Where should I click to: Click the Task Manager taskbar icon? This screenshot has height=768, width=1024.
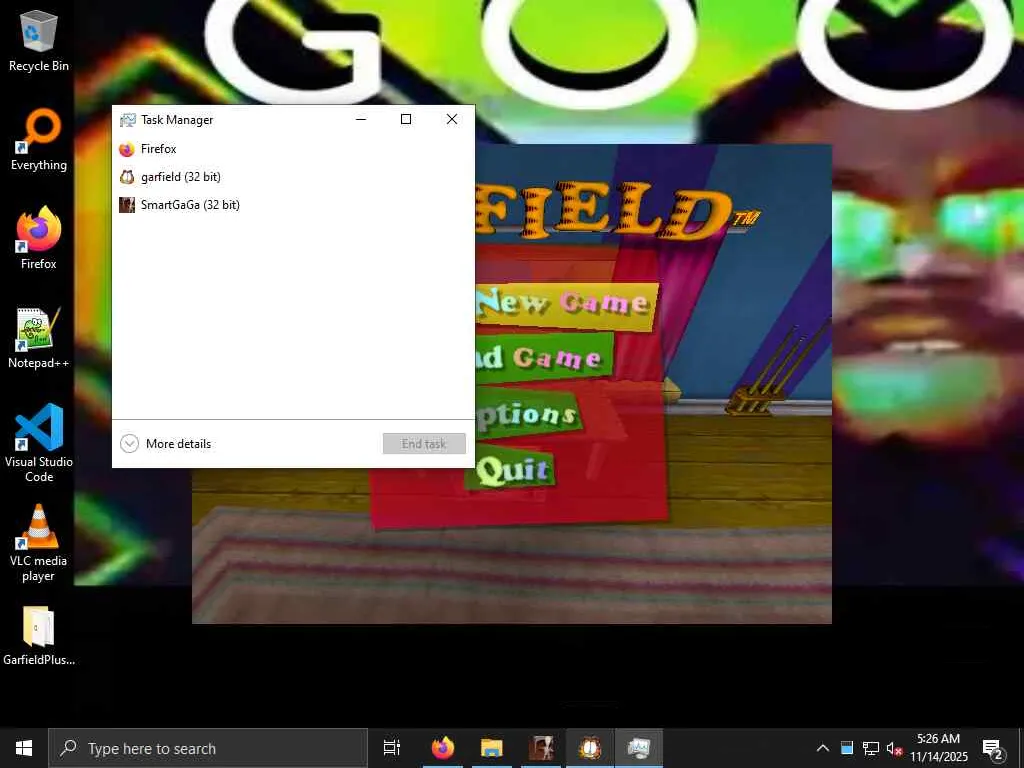(x=639, y=748)
